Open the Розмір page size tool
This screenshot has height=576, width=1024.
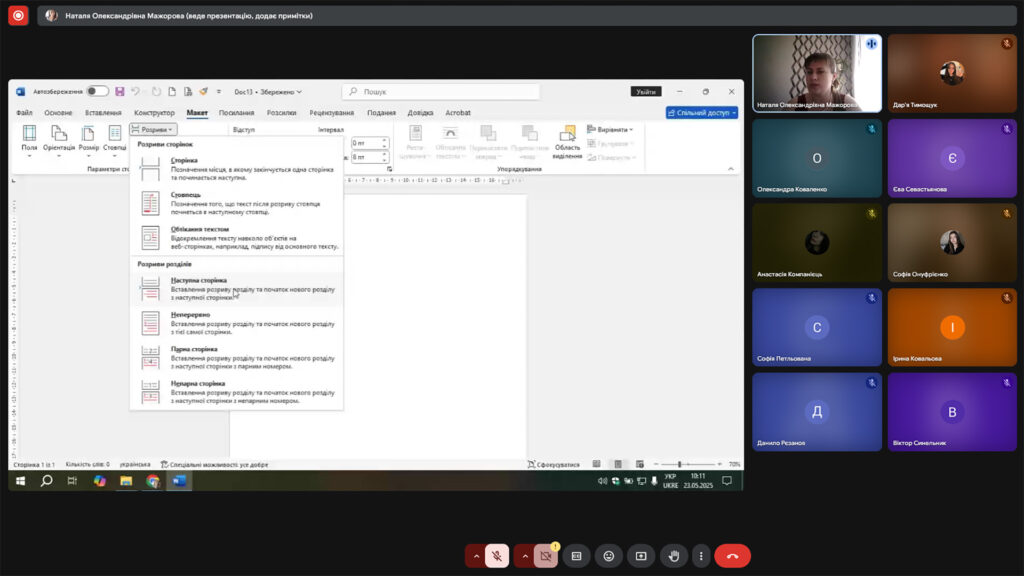89,140
